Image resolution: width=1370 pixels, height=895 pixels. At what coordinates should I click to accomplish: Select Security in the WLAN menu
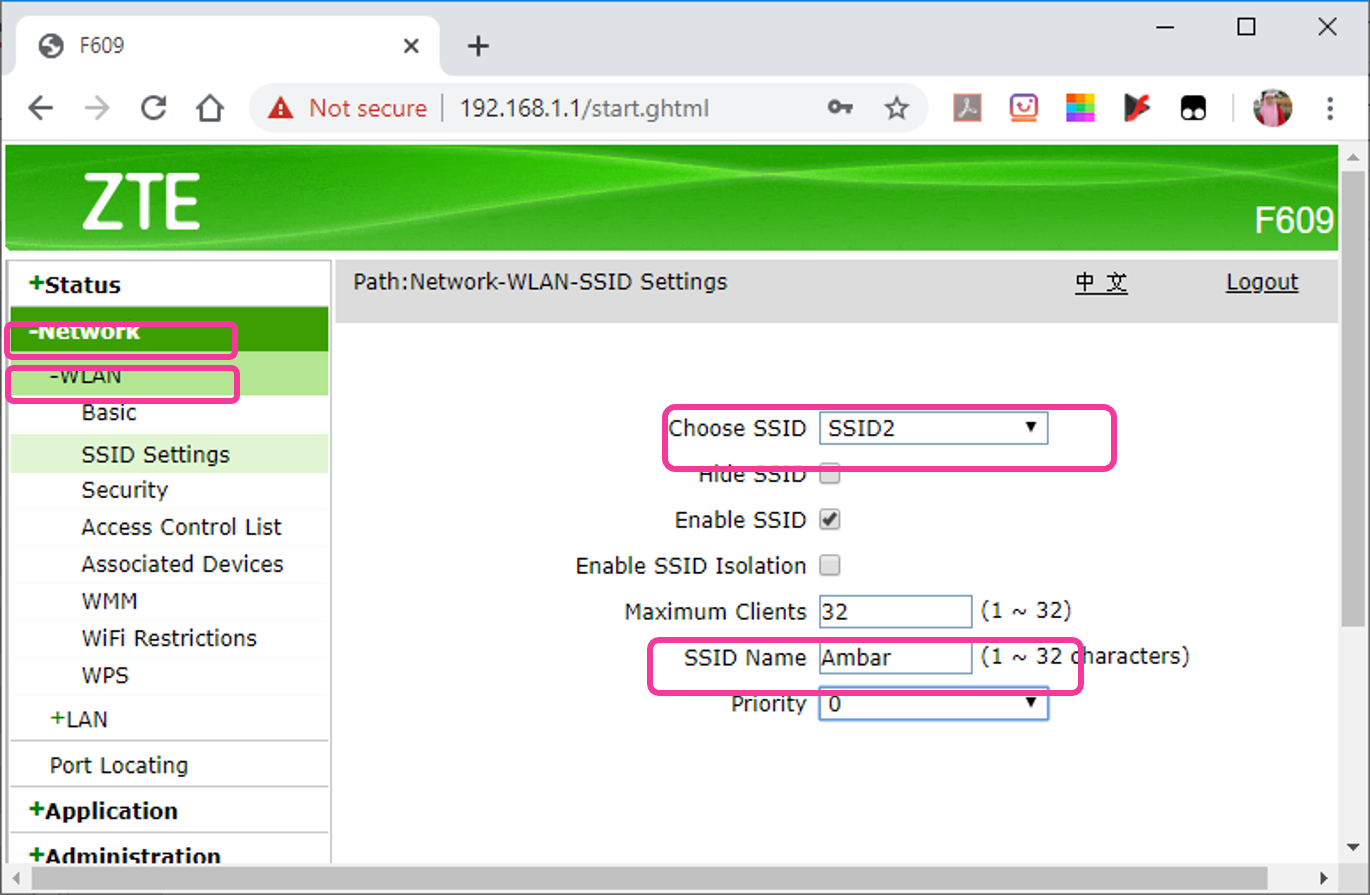coord(124,490)
